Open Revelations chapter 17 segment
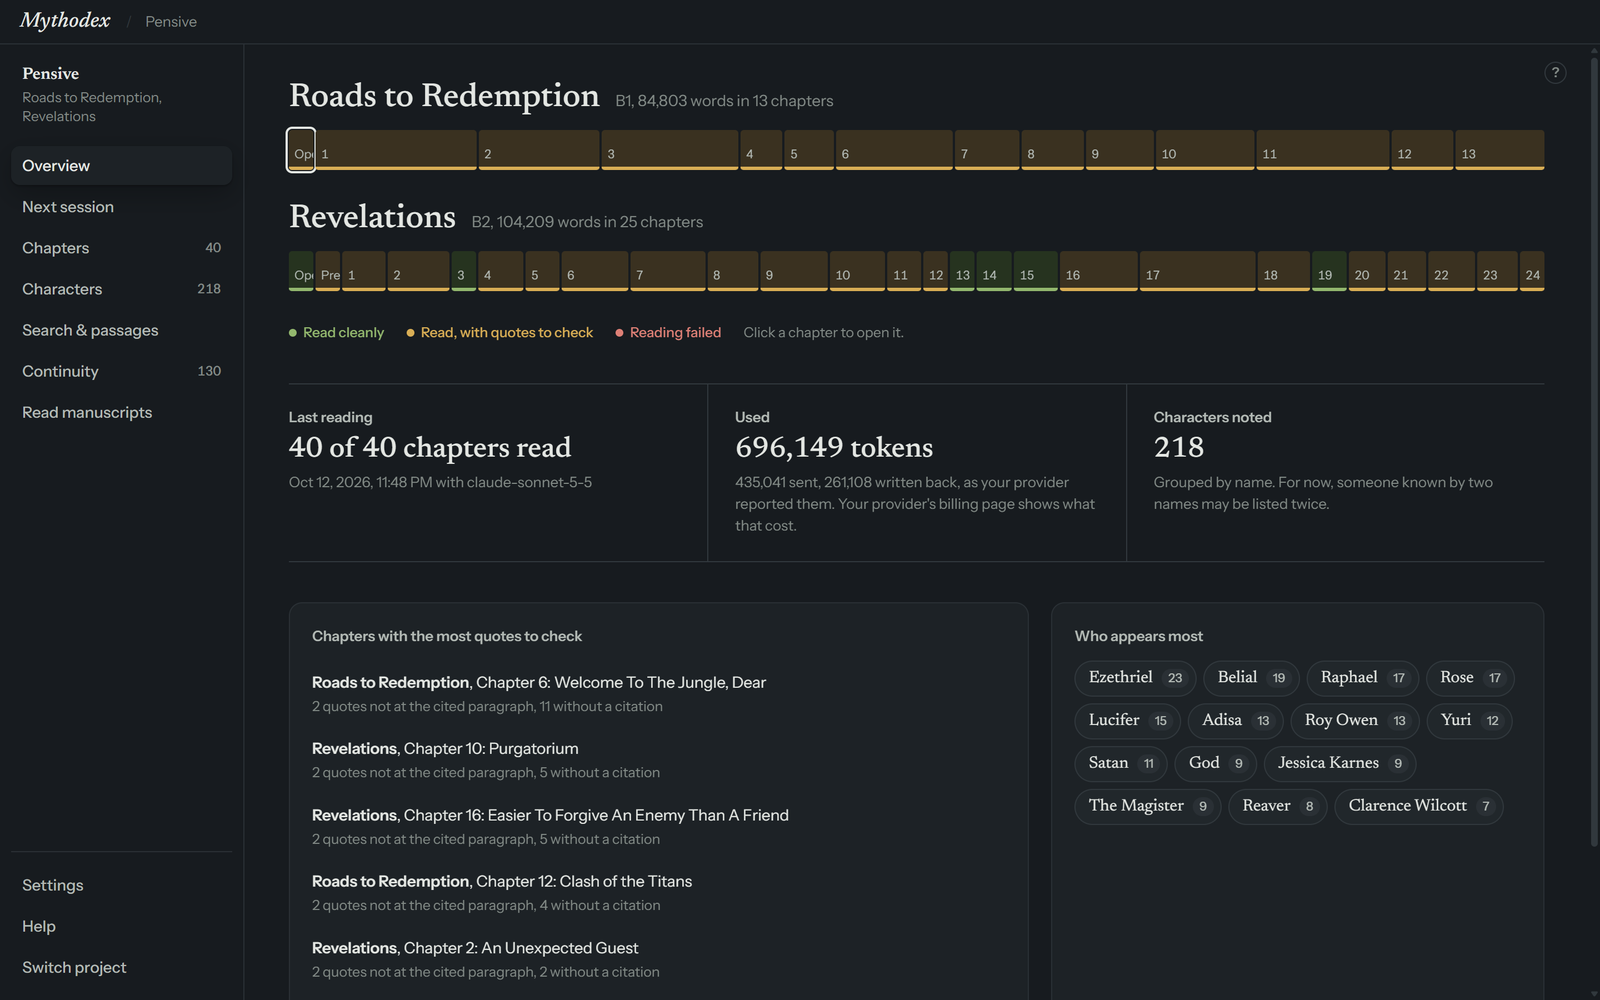The image size is (1600, 1000). (1197, 271)
